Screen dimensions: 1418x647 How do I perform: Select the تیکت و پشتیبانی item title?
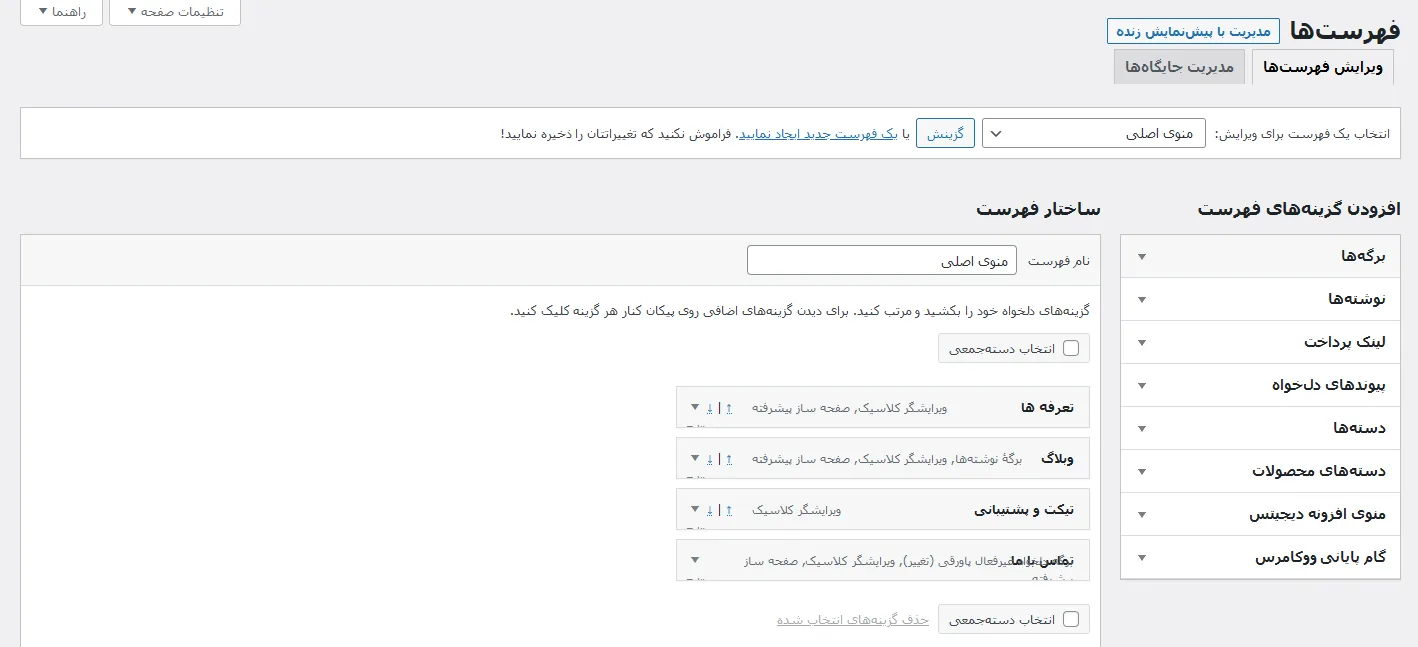click(1024, 510)
